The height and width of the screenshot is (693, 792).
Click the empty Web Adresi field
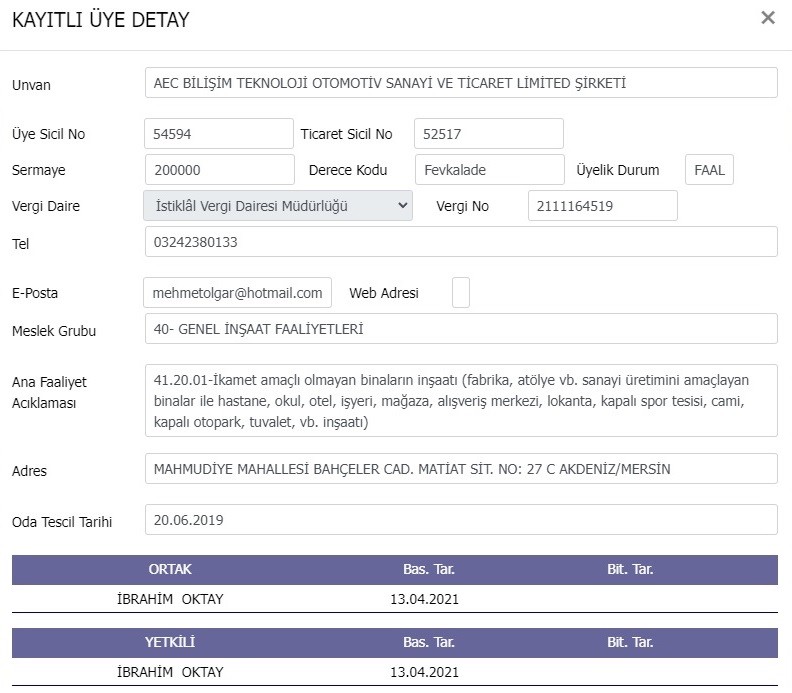(461, 292)
